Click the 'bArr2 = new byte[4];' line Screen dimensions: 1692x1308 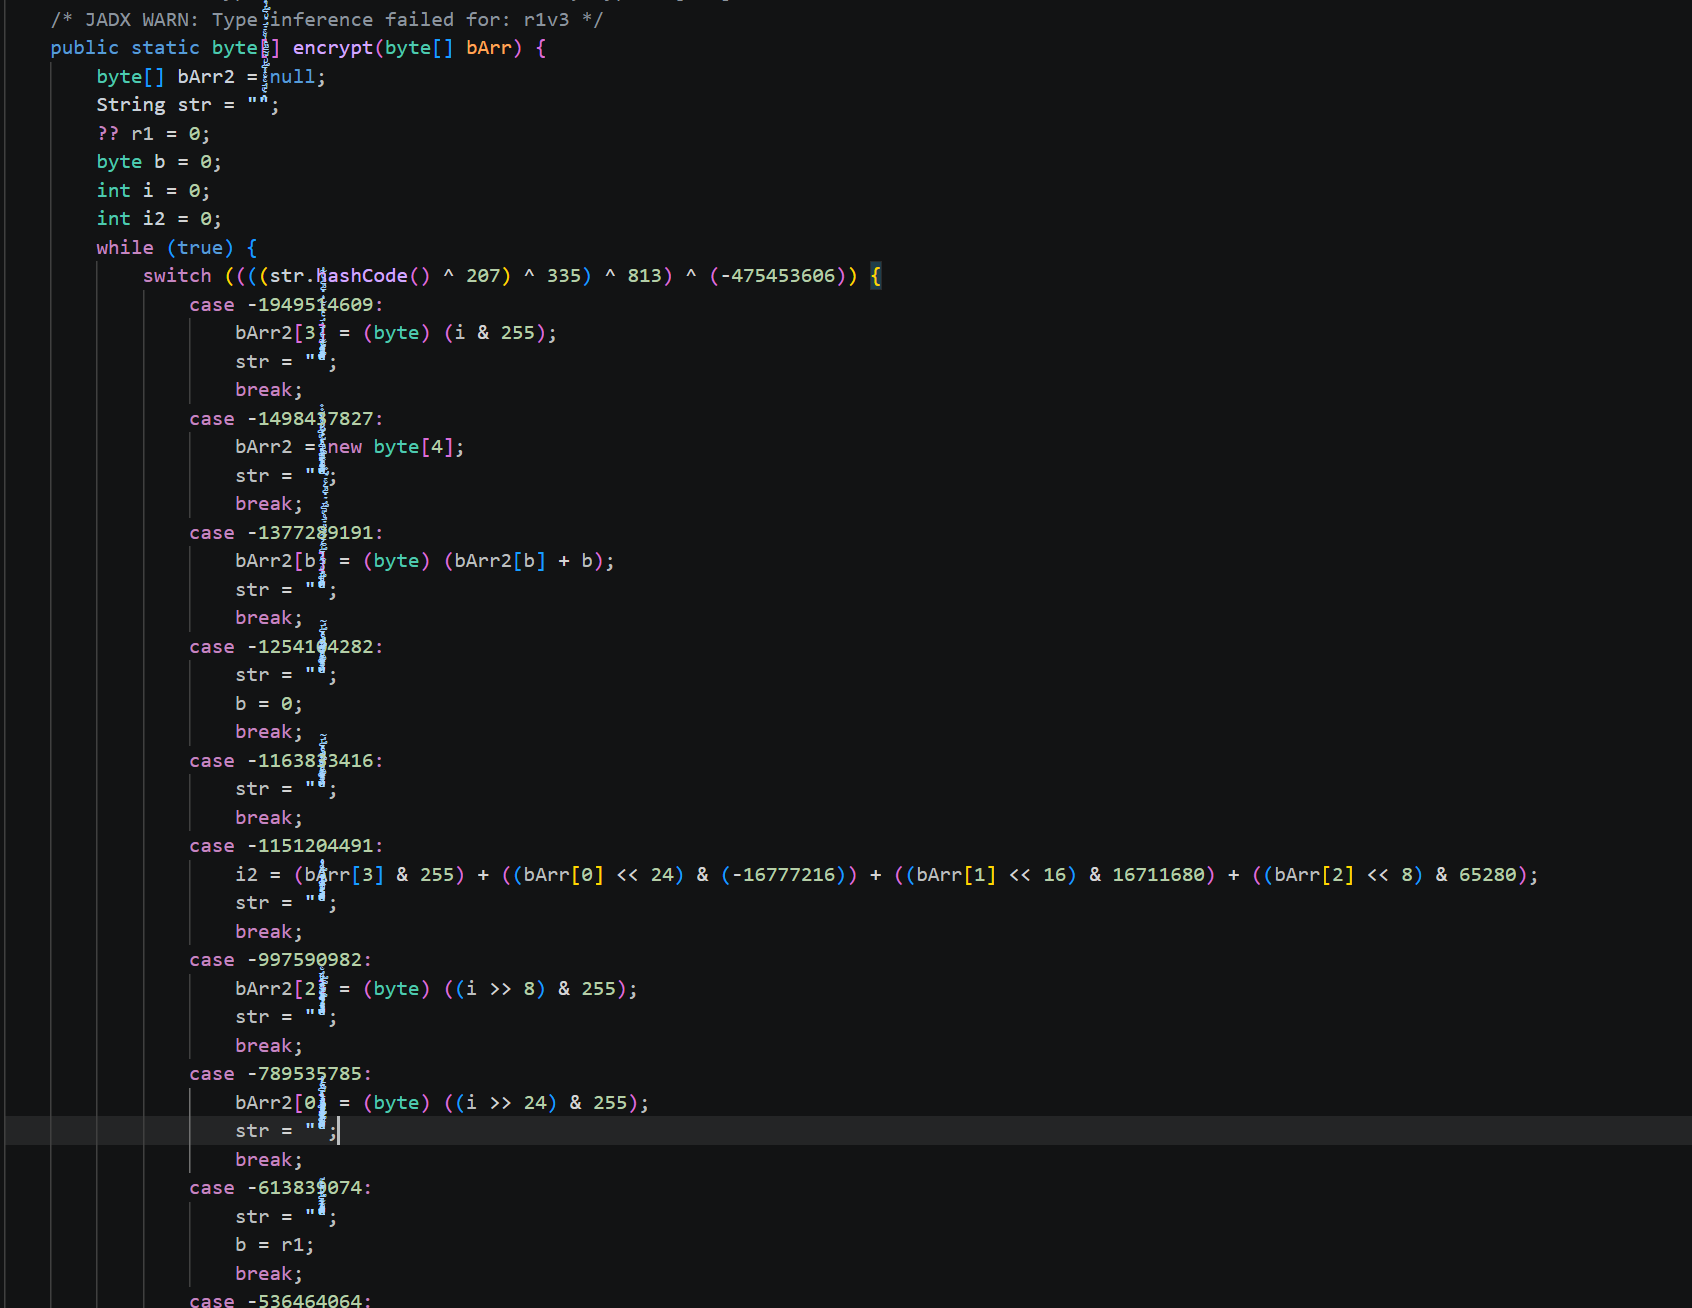coord(350,447)
